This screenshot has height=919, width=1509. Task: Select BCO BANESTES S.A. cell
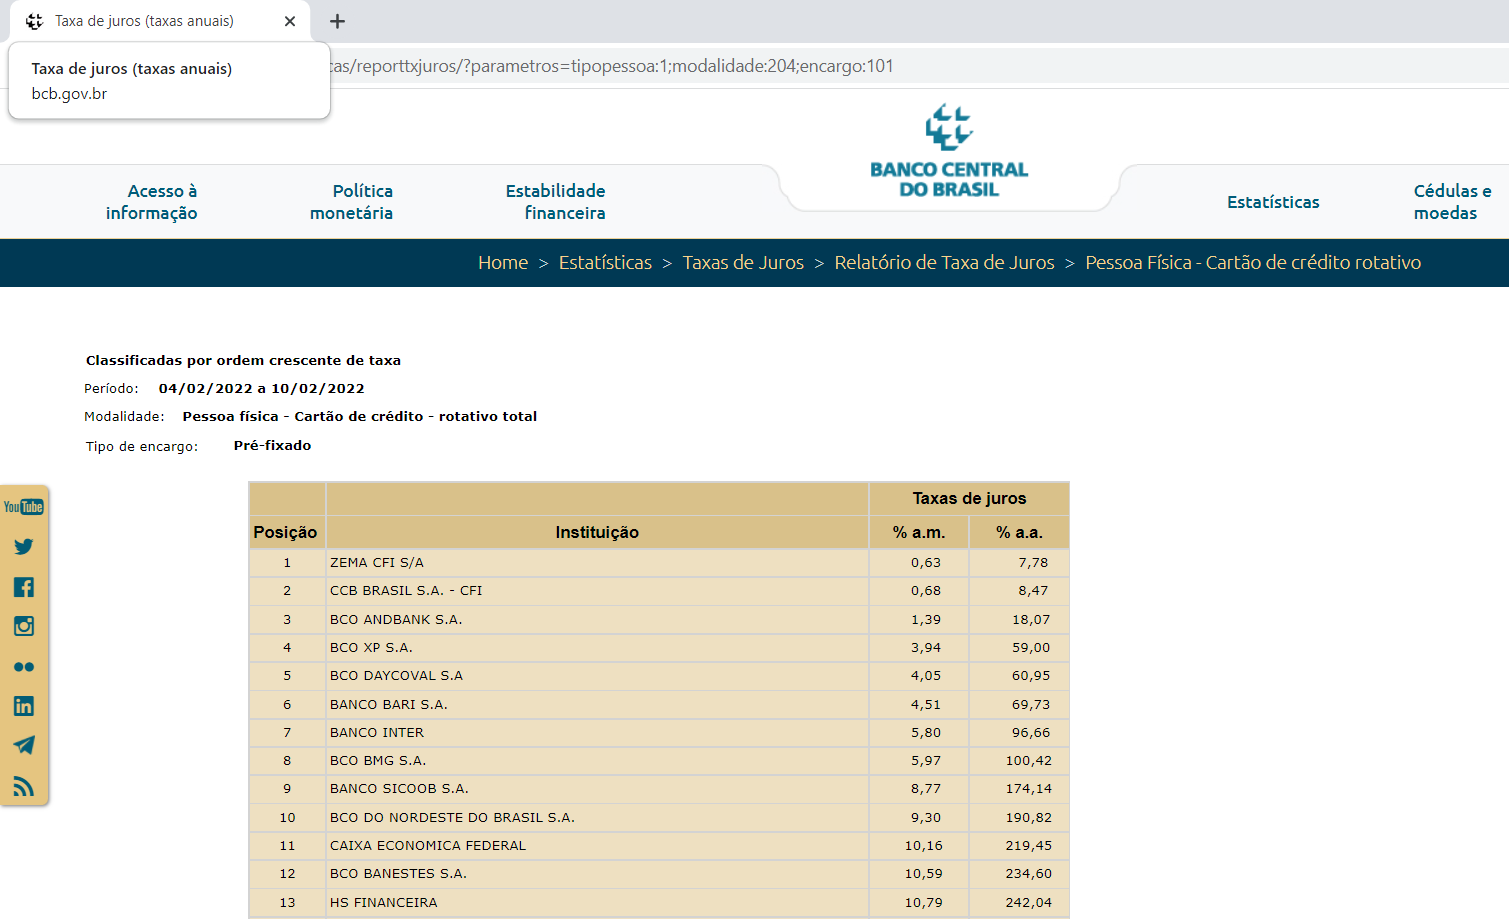coord(597,874)
